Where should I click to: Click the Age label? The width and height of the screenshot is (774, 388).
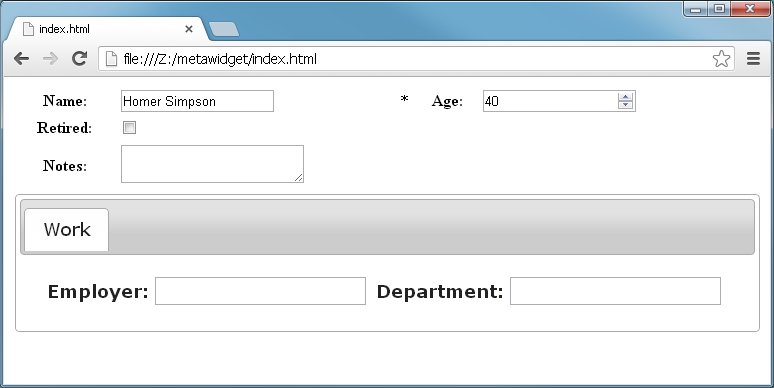[x=447, y=101]
